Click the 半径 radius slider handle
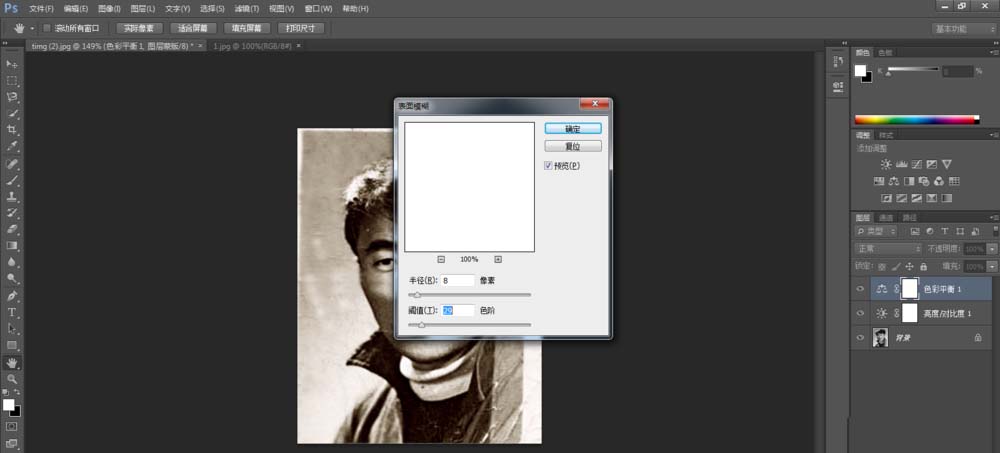The width and height of the screenshot is (1000, 453). point(417,295)
